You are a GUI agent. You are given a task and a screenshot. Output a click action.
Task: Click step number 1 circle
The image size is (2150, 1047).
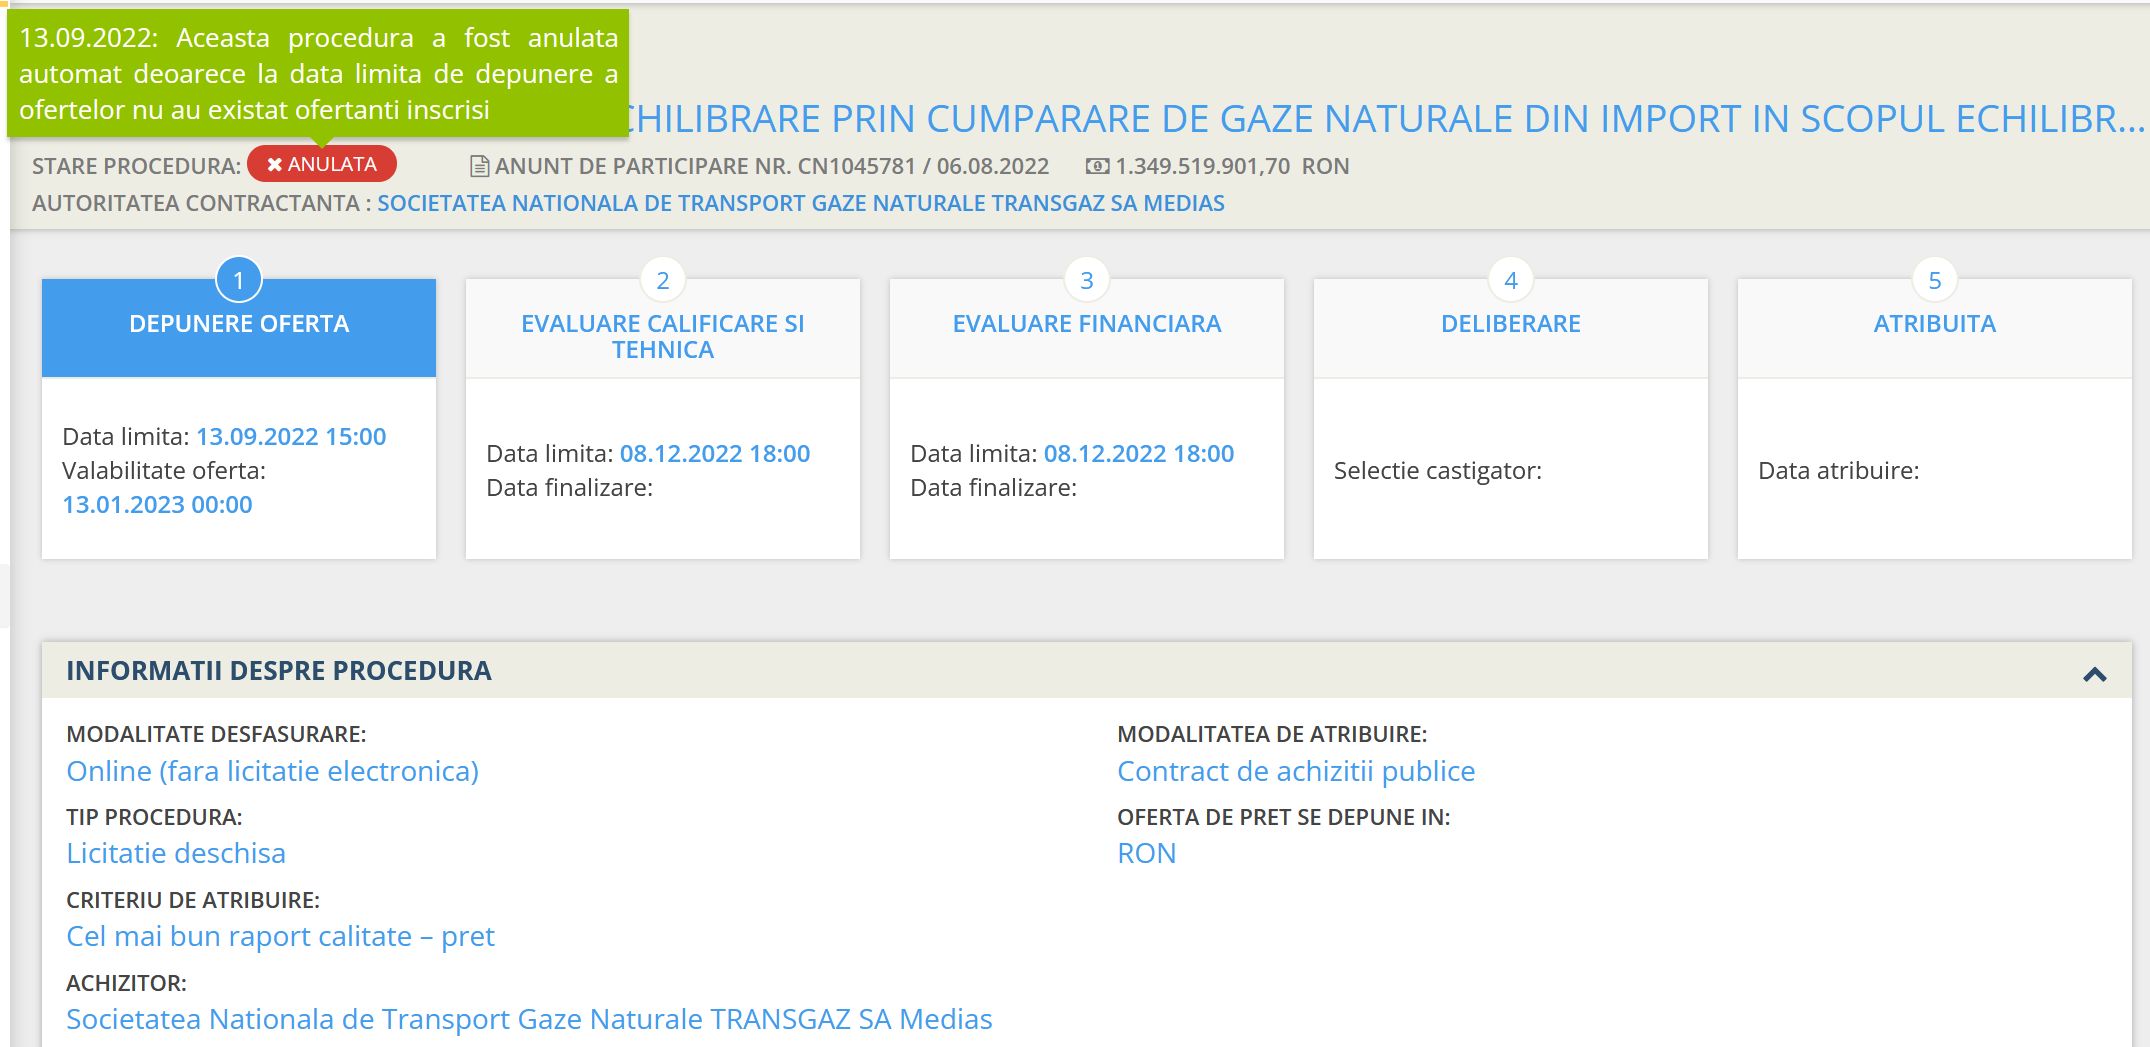(x=239, y=281)
